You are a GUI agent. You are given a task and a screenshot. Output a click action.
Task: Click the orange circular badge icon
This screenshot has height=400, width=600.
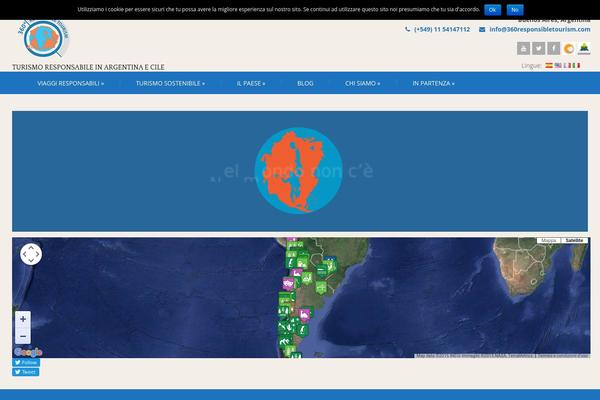(x=569, y=49)
